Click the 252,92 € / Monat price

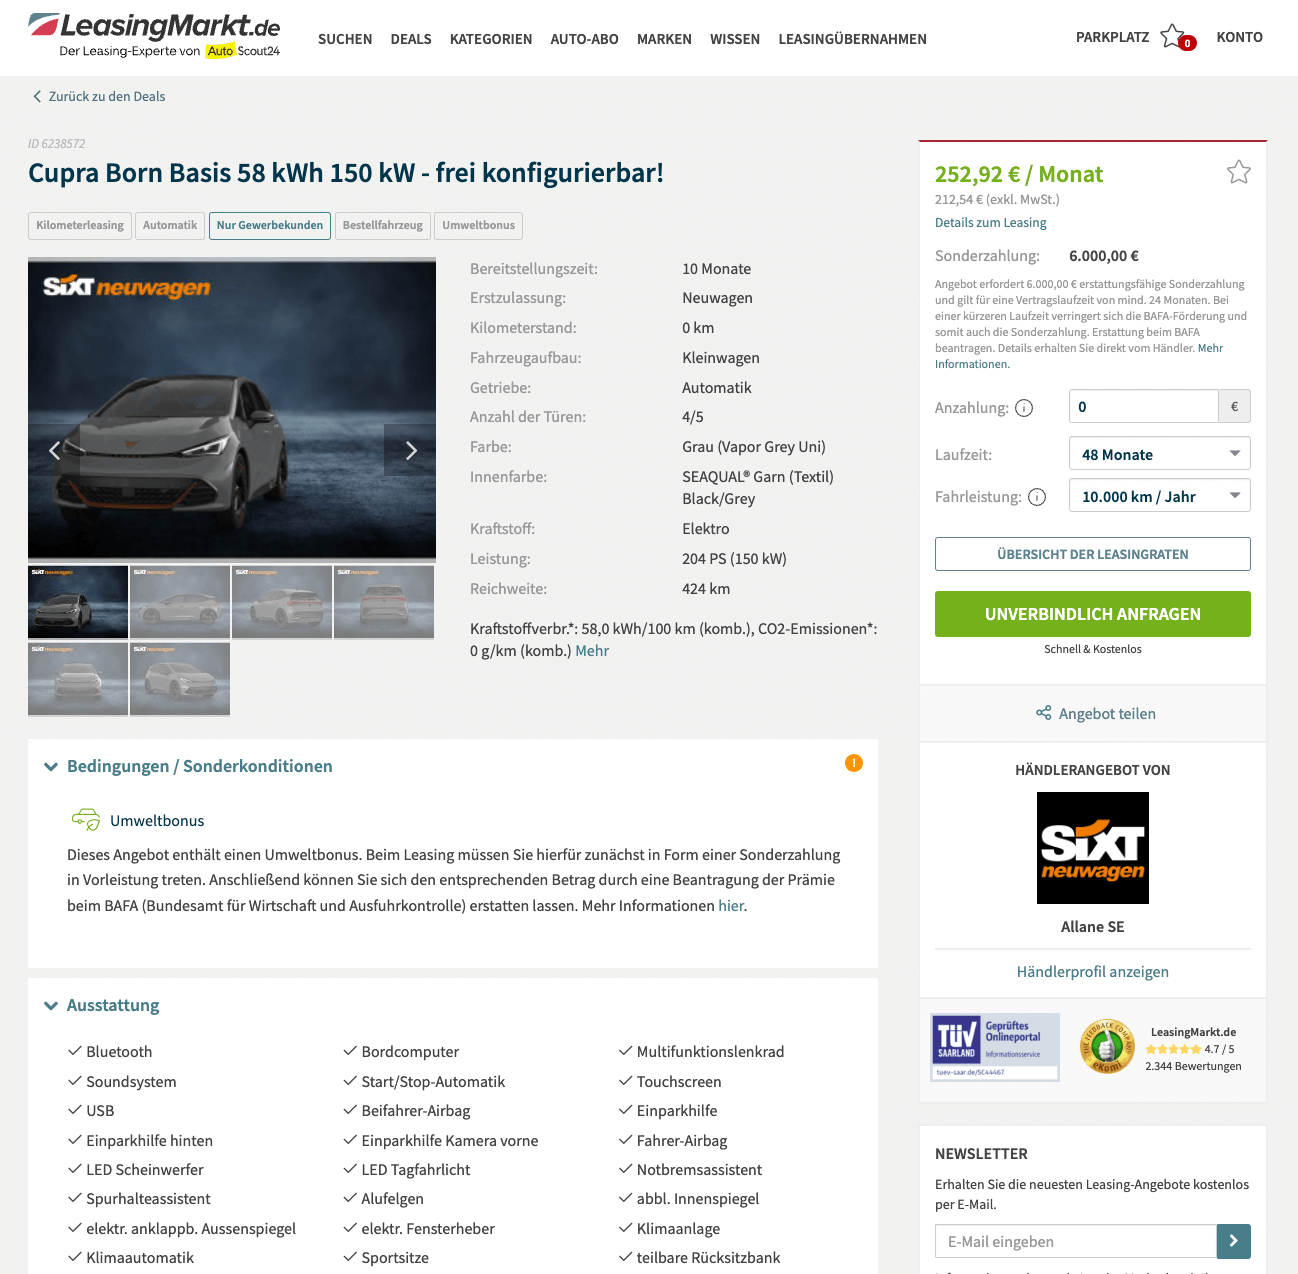(x=1019, y=174)
